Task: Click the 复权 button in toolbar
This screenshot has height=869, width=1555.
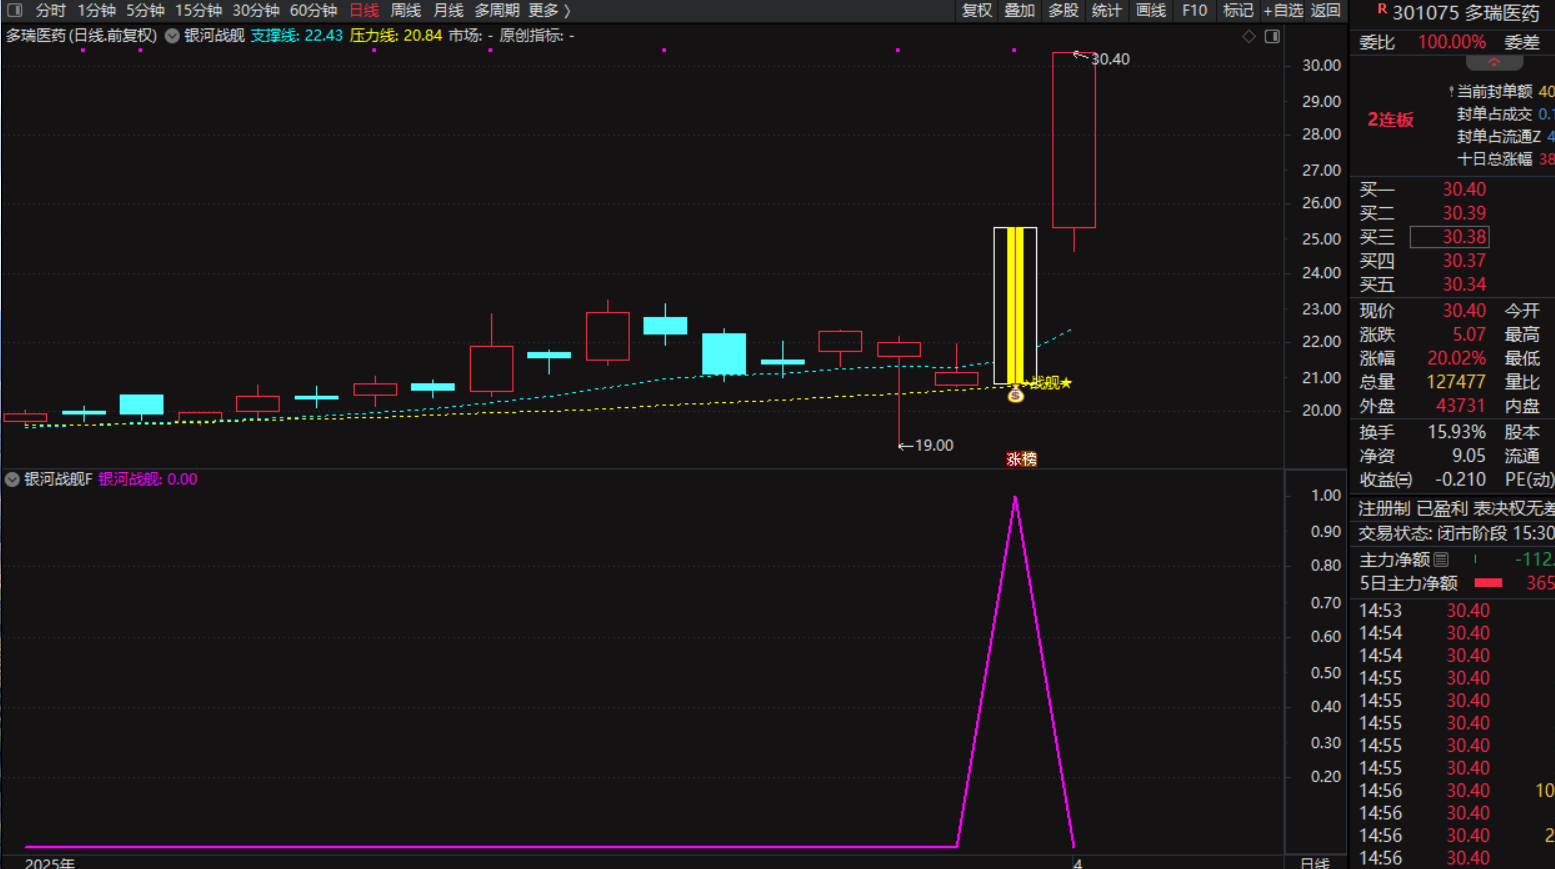Action: pos(976,10)
